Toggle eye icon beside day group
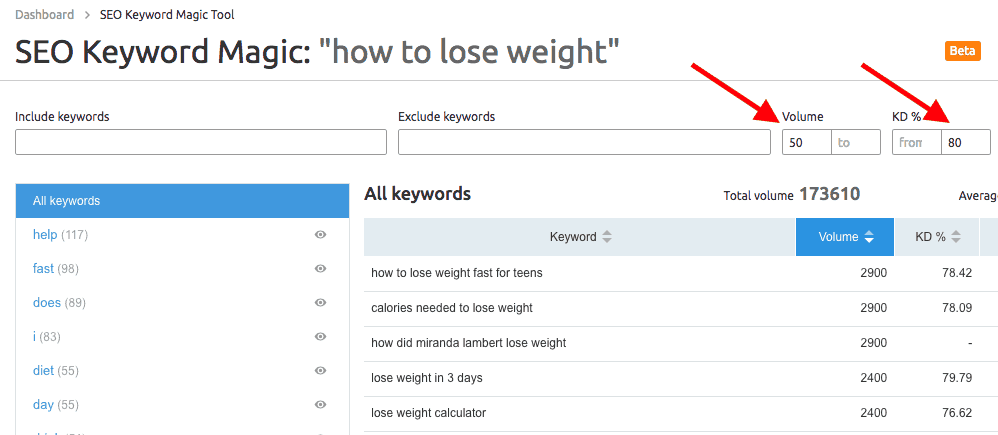The image size is (998, 435). 320,405
